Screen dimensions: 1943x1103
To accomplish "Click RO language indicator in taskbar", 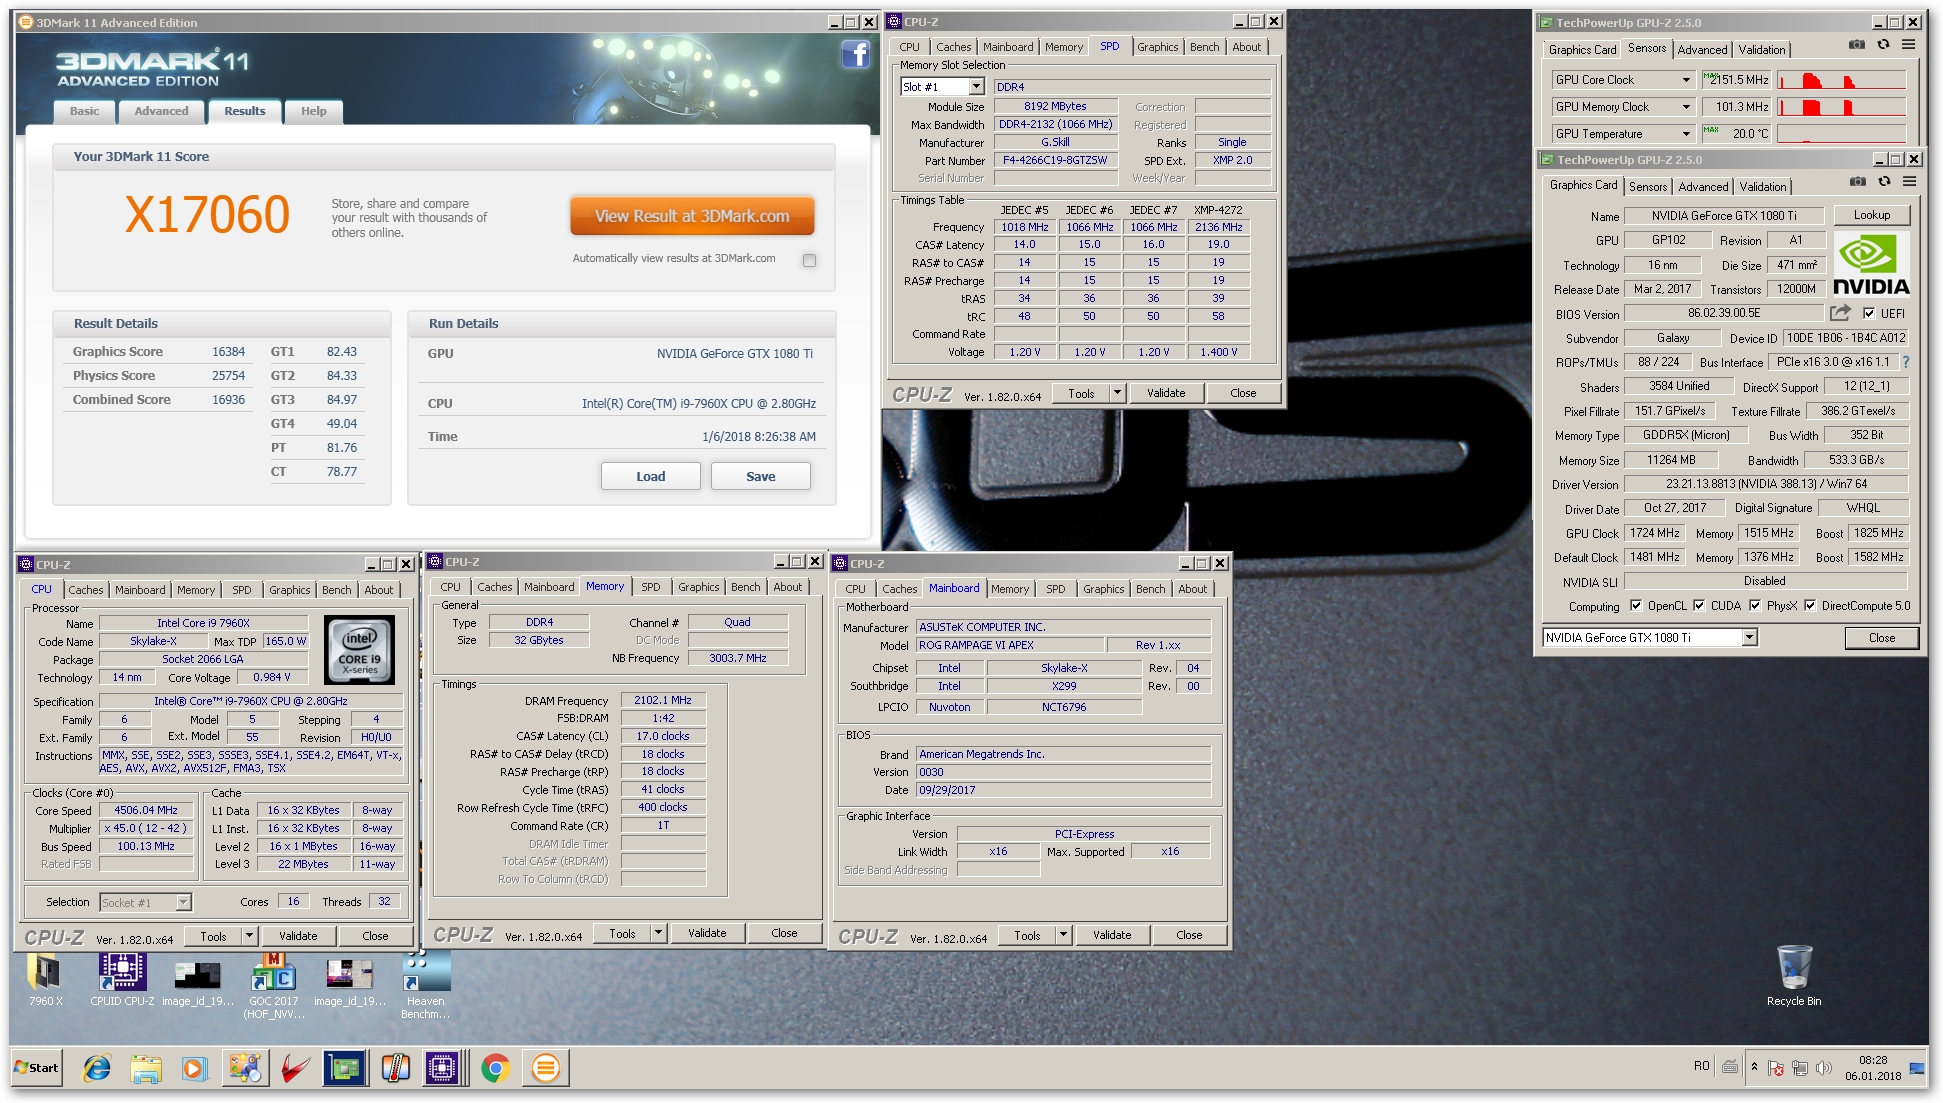I will pos(1701,1066).
